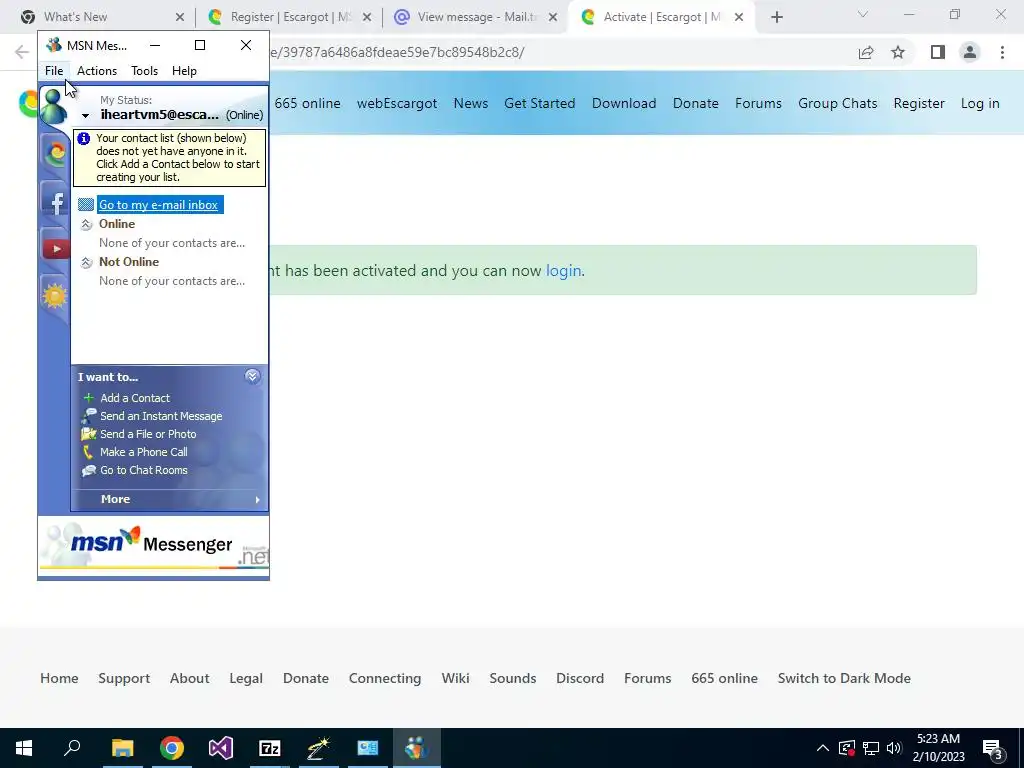This screenshot has width=1024, height=768.
Task: Open the Help menu in MSN Messenger
Action: point(184,71)
